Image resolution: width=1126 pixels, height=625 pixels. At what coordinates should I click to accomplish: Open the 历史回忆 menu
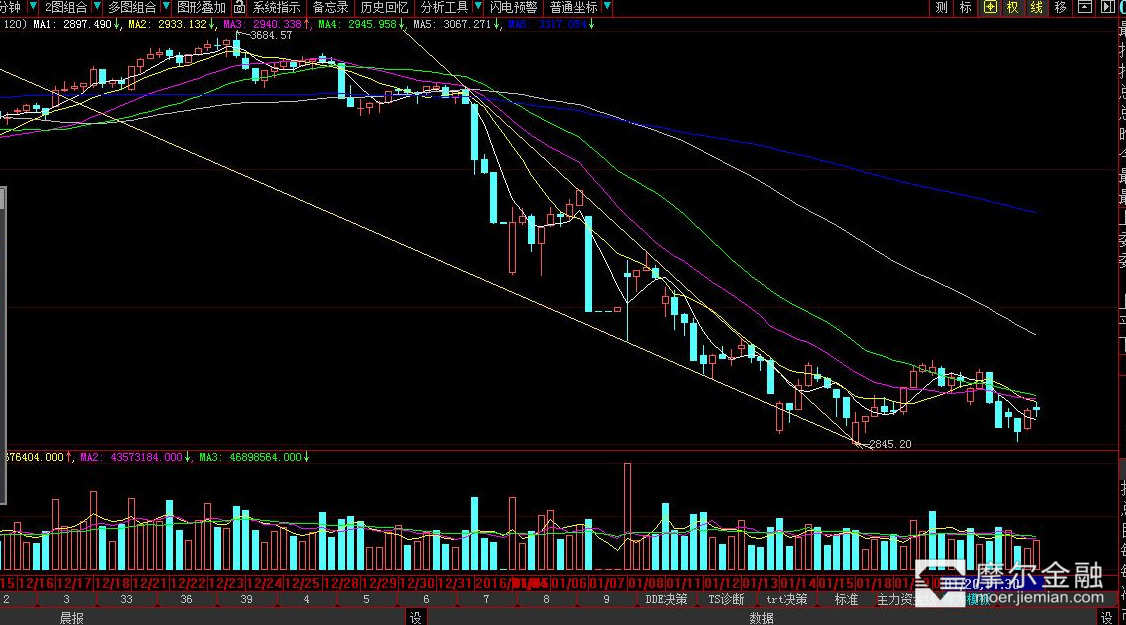[384, 8]
